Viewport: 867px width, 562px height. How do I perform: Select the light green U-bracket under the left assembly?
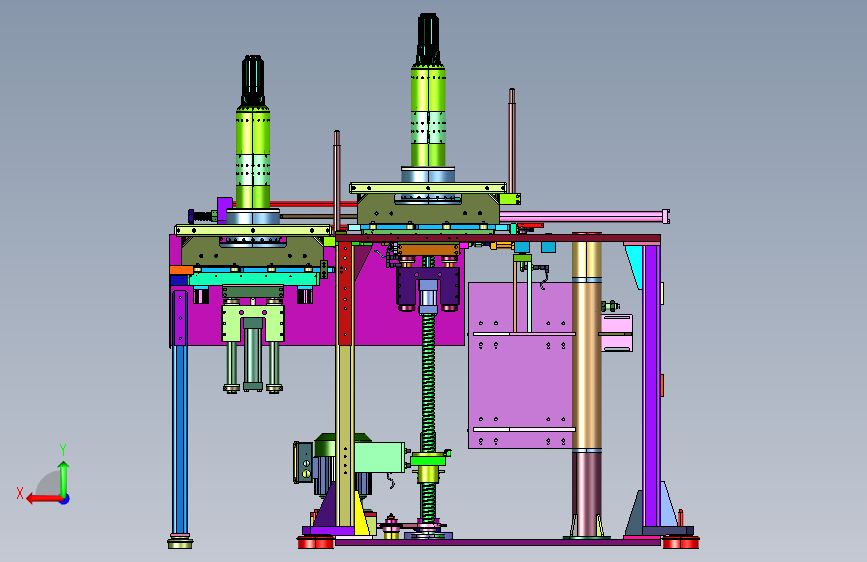253,324
